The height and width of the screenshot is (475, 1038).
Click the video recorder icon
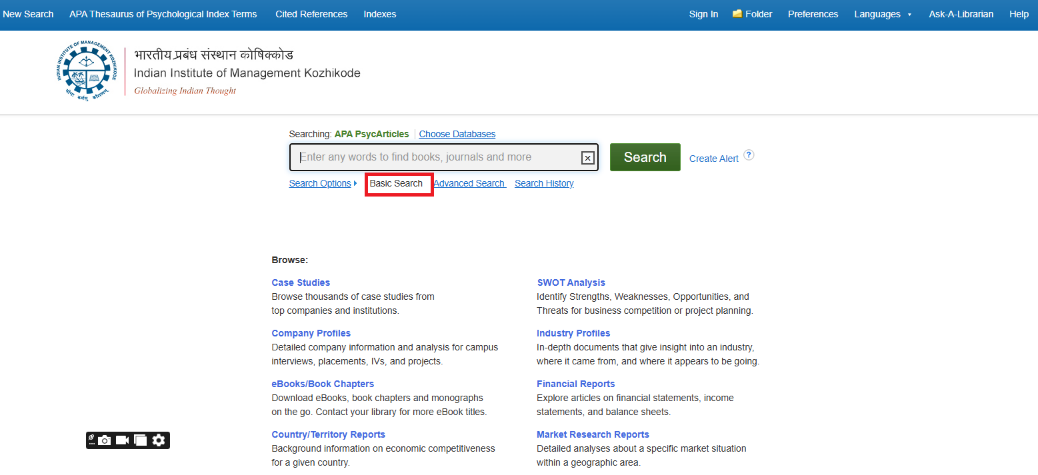[123, 440]
